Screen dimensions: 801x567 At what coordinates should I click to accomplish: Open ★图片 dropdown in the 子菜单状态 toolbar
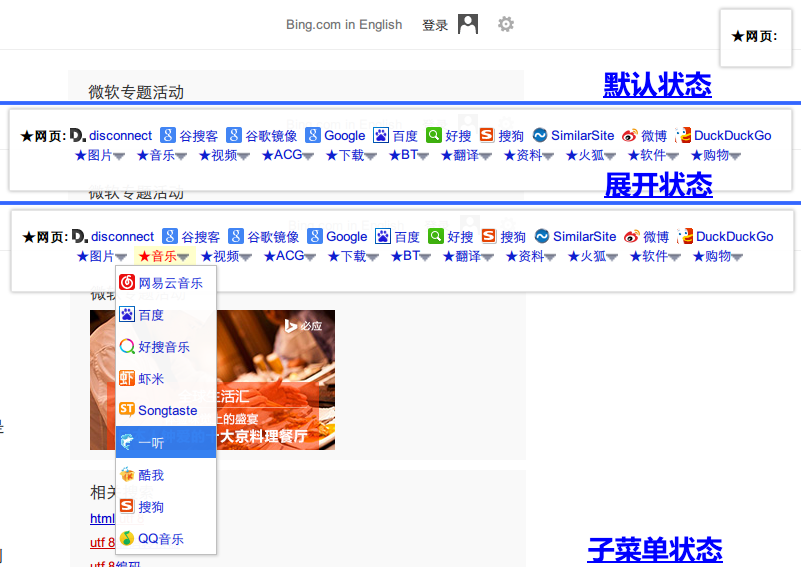(102, 256)
